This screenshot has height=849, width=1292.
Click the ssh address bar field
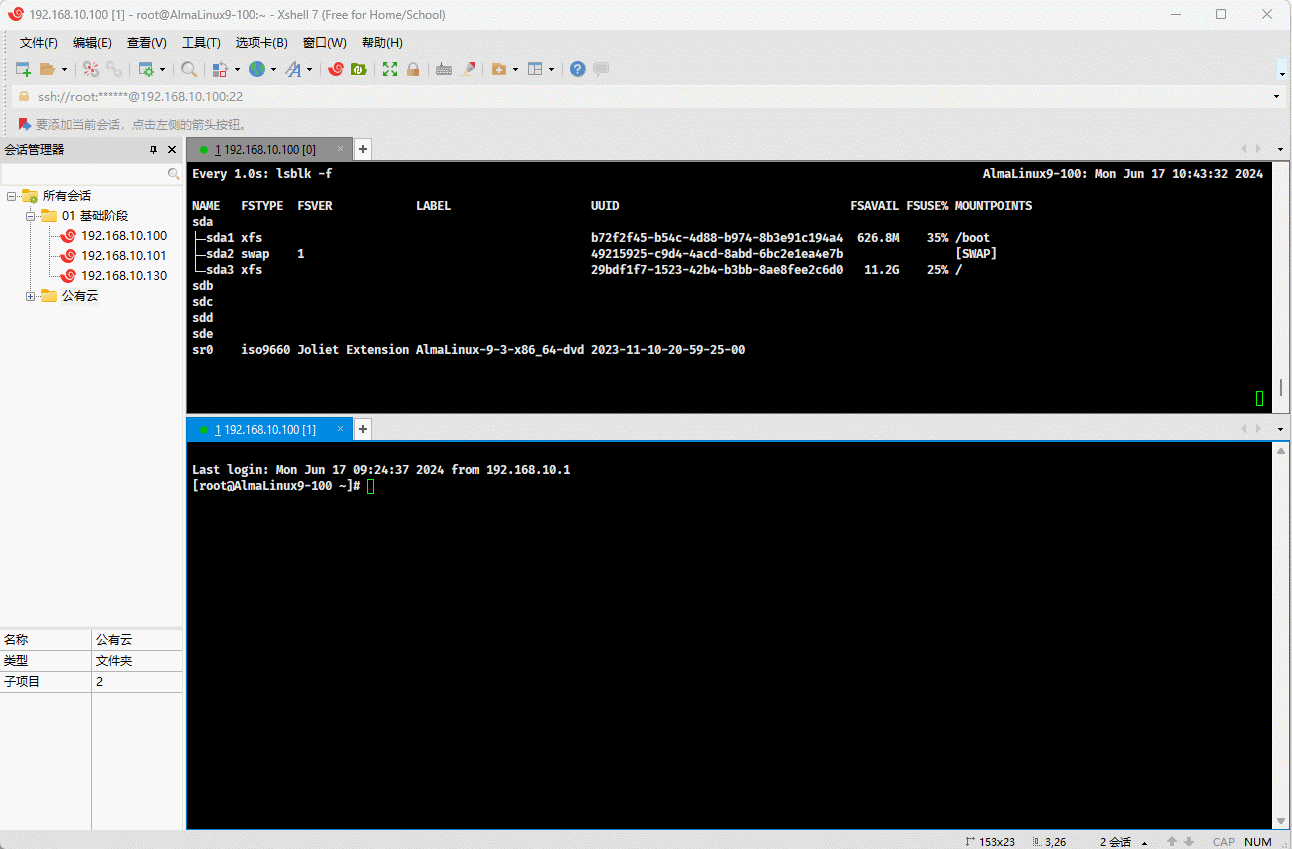coord(640,97)
